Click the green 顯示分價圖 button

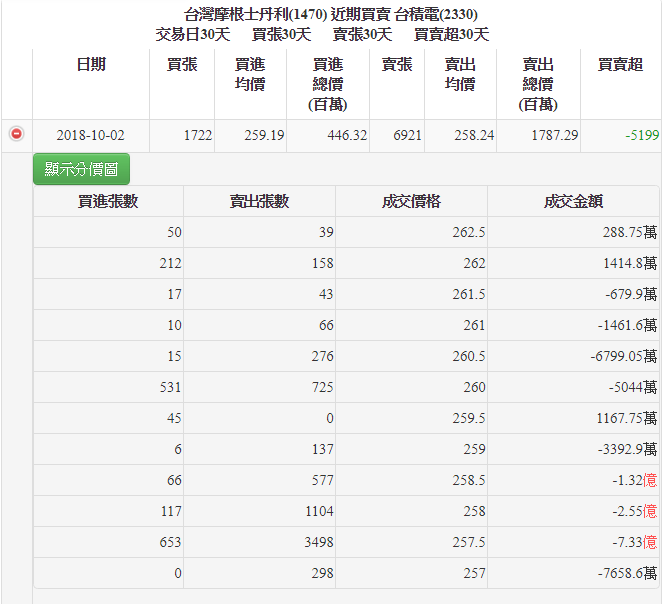click(x=81, y=169)
